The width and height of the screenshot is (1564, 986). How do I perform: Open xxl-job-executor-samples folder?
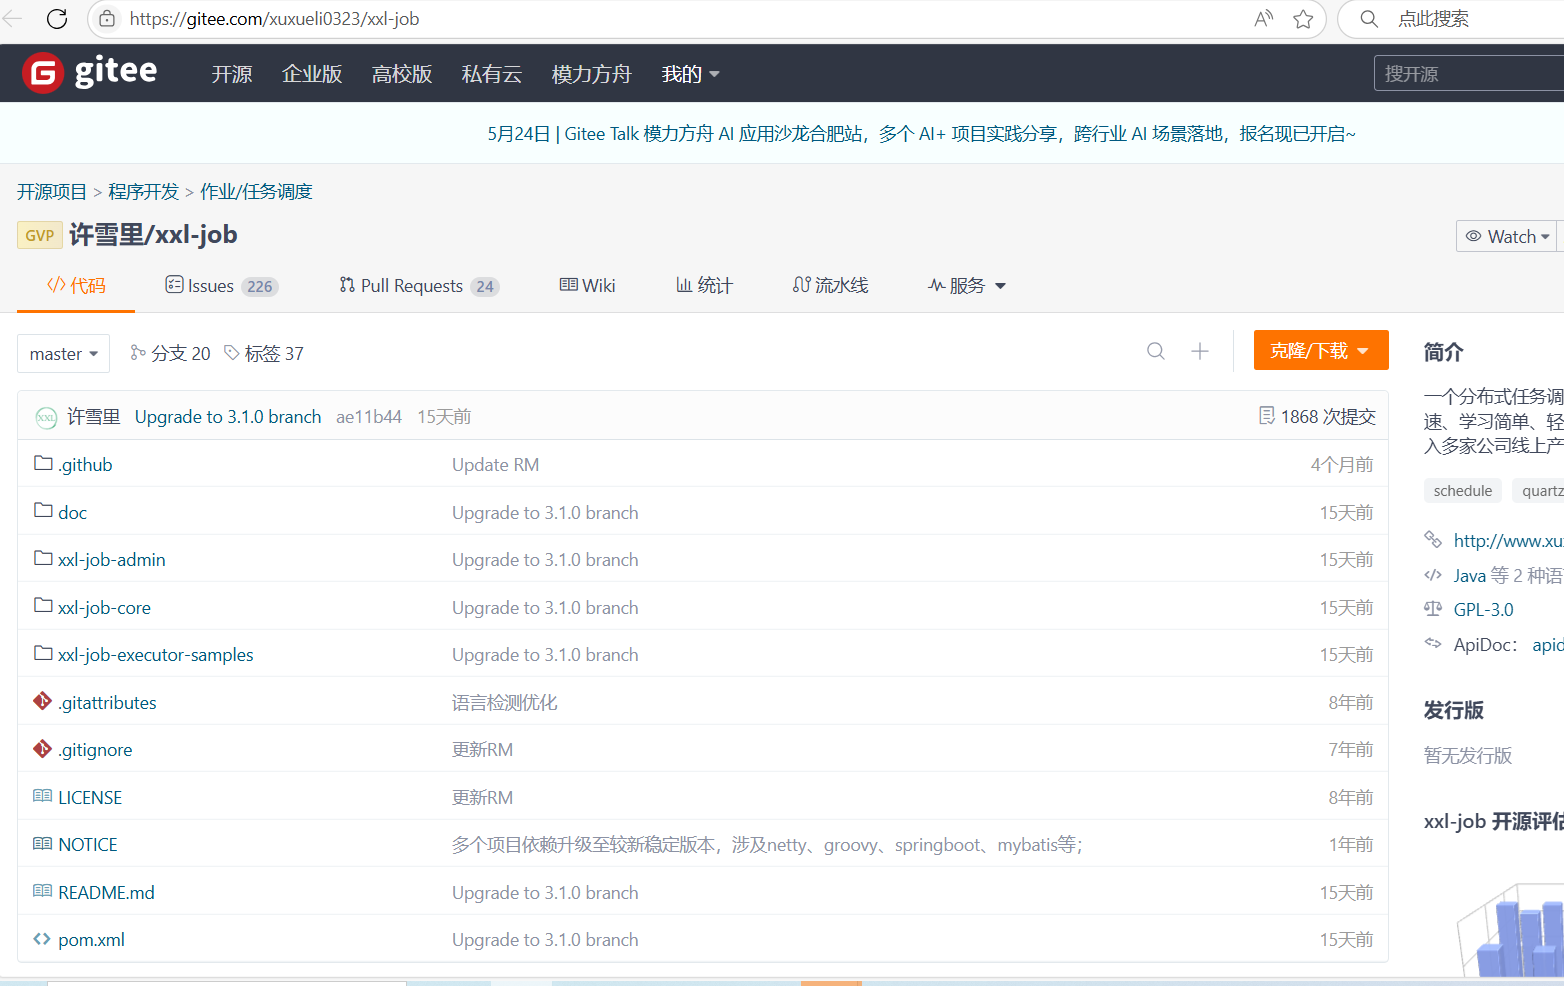coord(155,655)
